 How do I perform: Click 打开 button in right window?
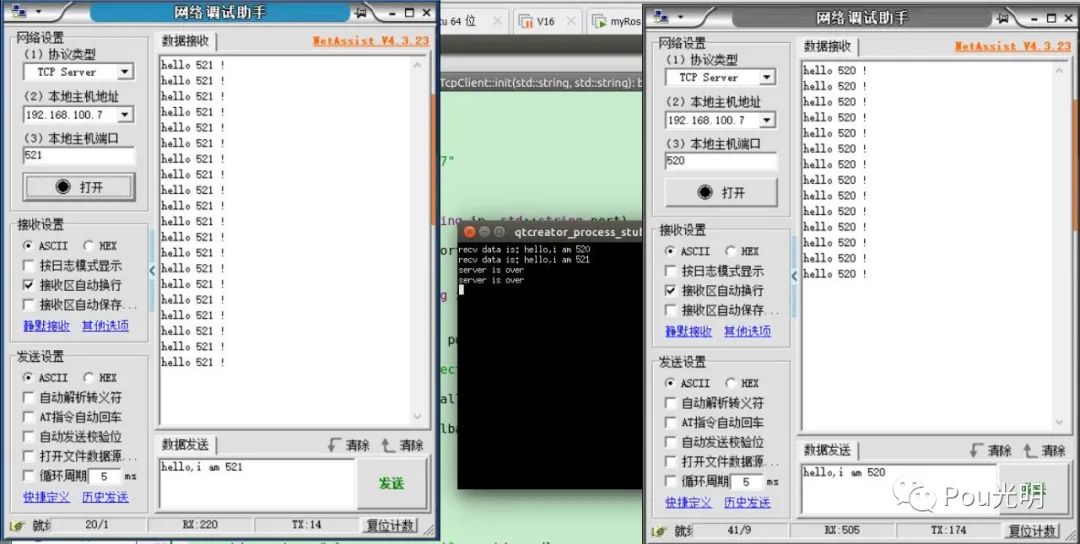pyautogui.click(x=721, y=192)
